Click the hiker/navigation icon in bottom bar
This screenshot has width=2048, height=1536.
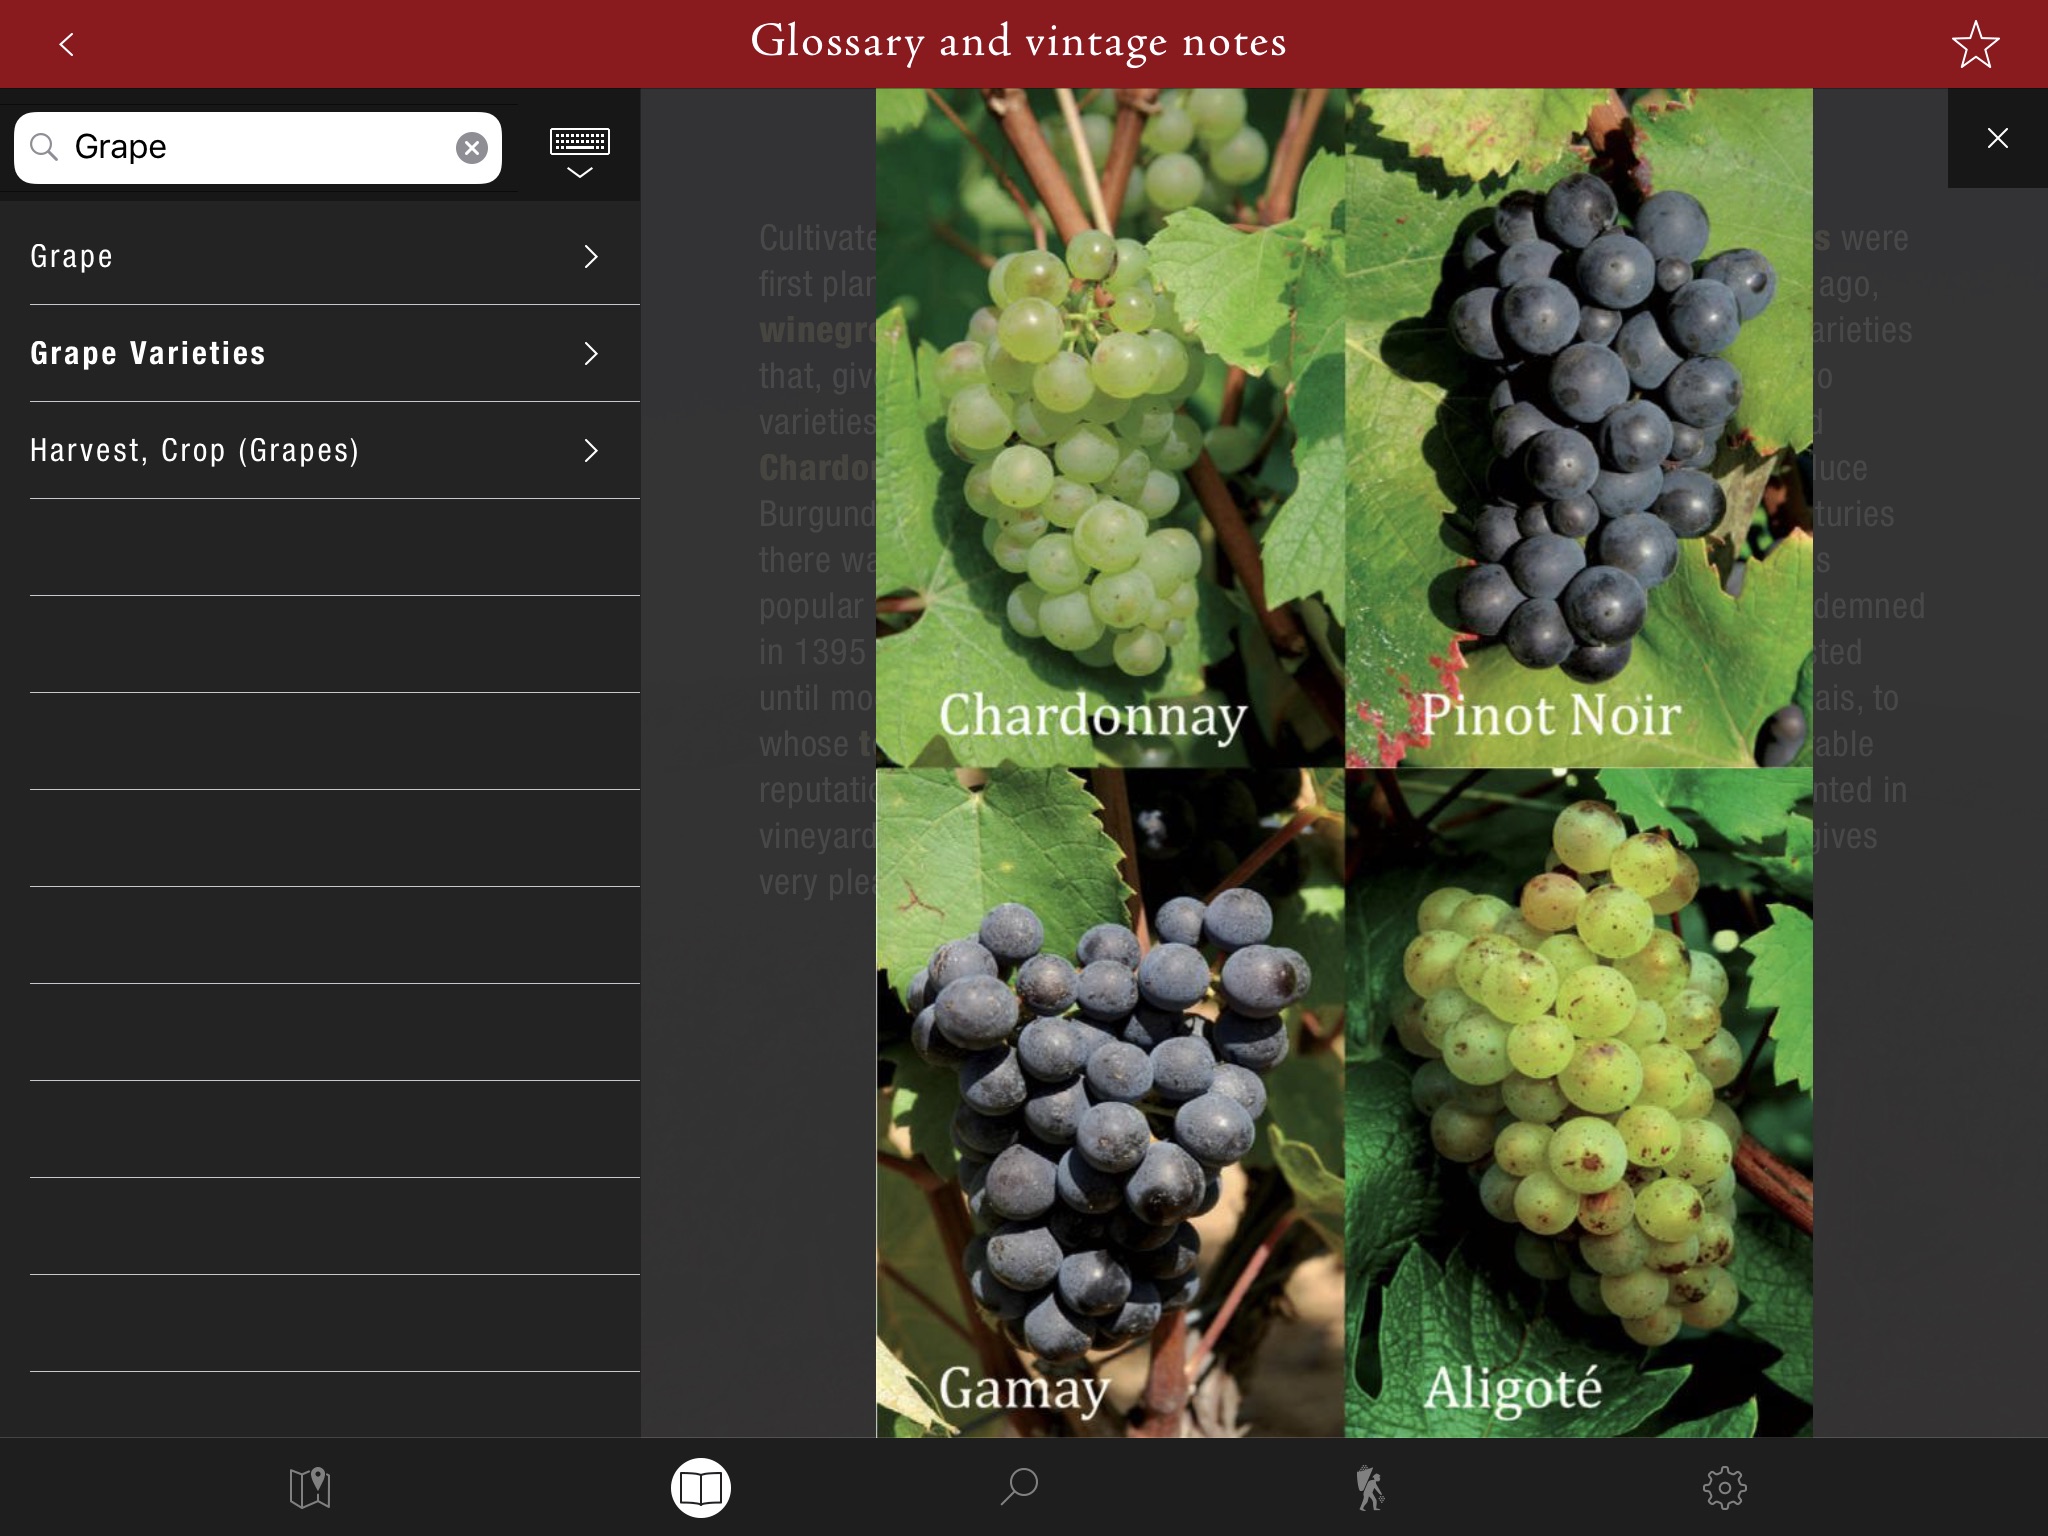1367,1486
